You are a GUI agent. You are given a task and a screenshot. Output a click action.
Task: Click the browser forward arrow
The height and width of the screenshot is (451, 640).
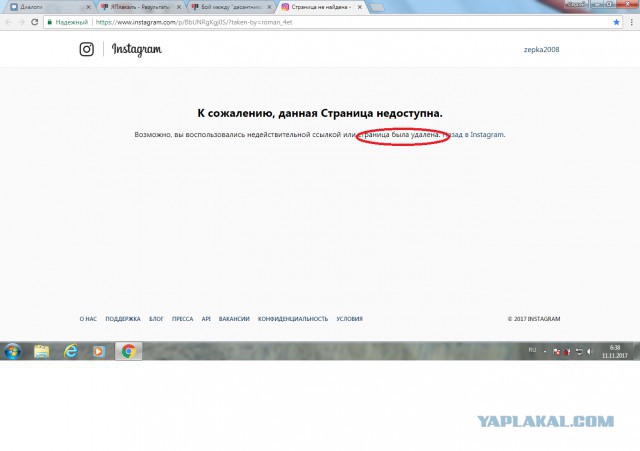point(22,22)
